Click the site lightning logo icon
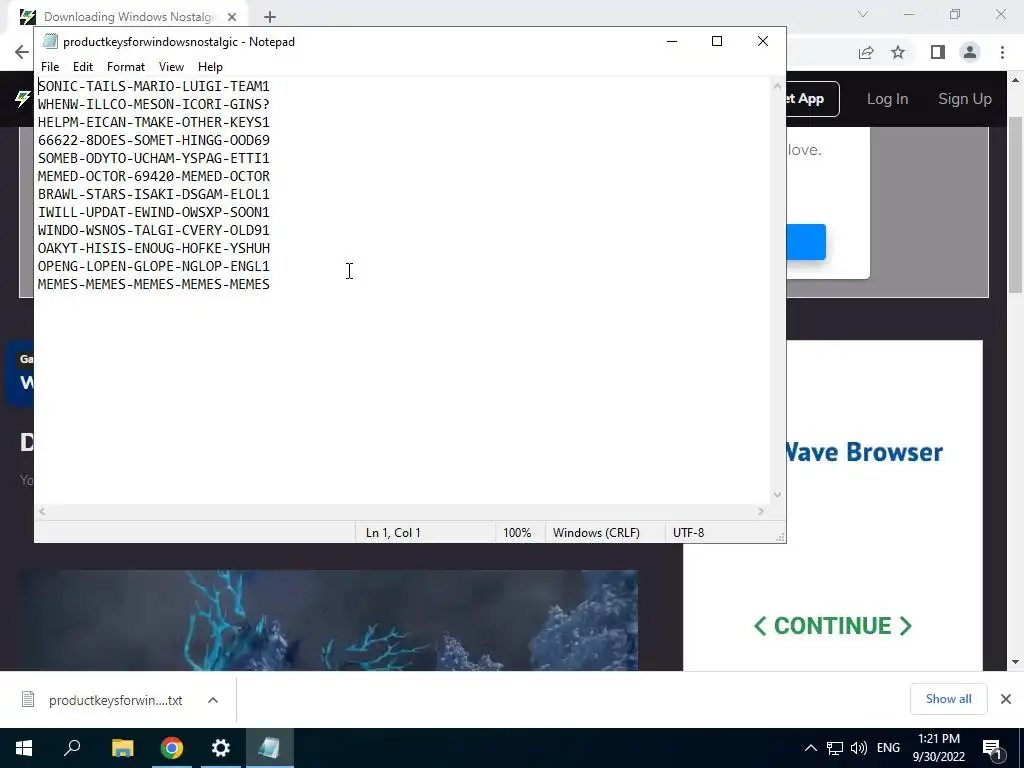 (x=23, y=99)
